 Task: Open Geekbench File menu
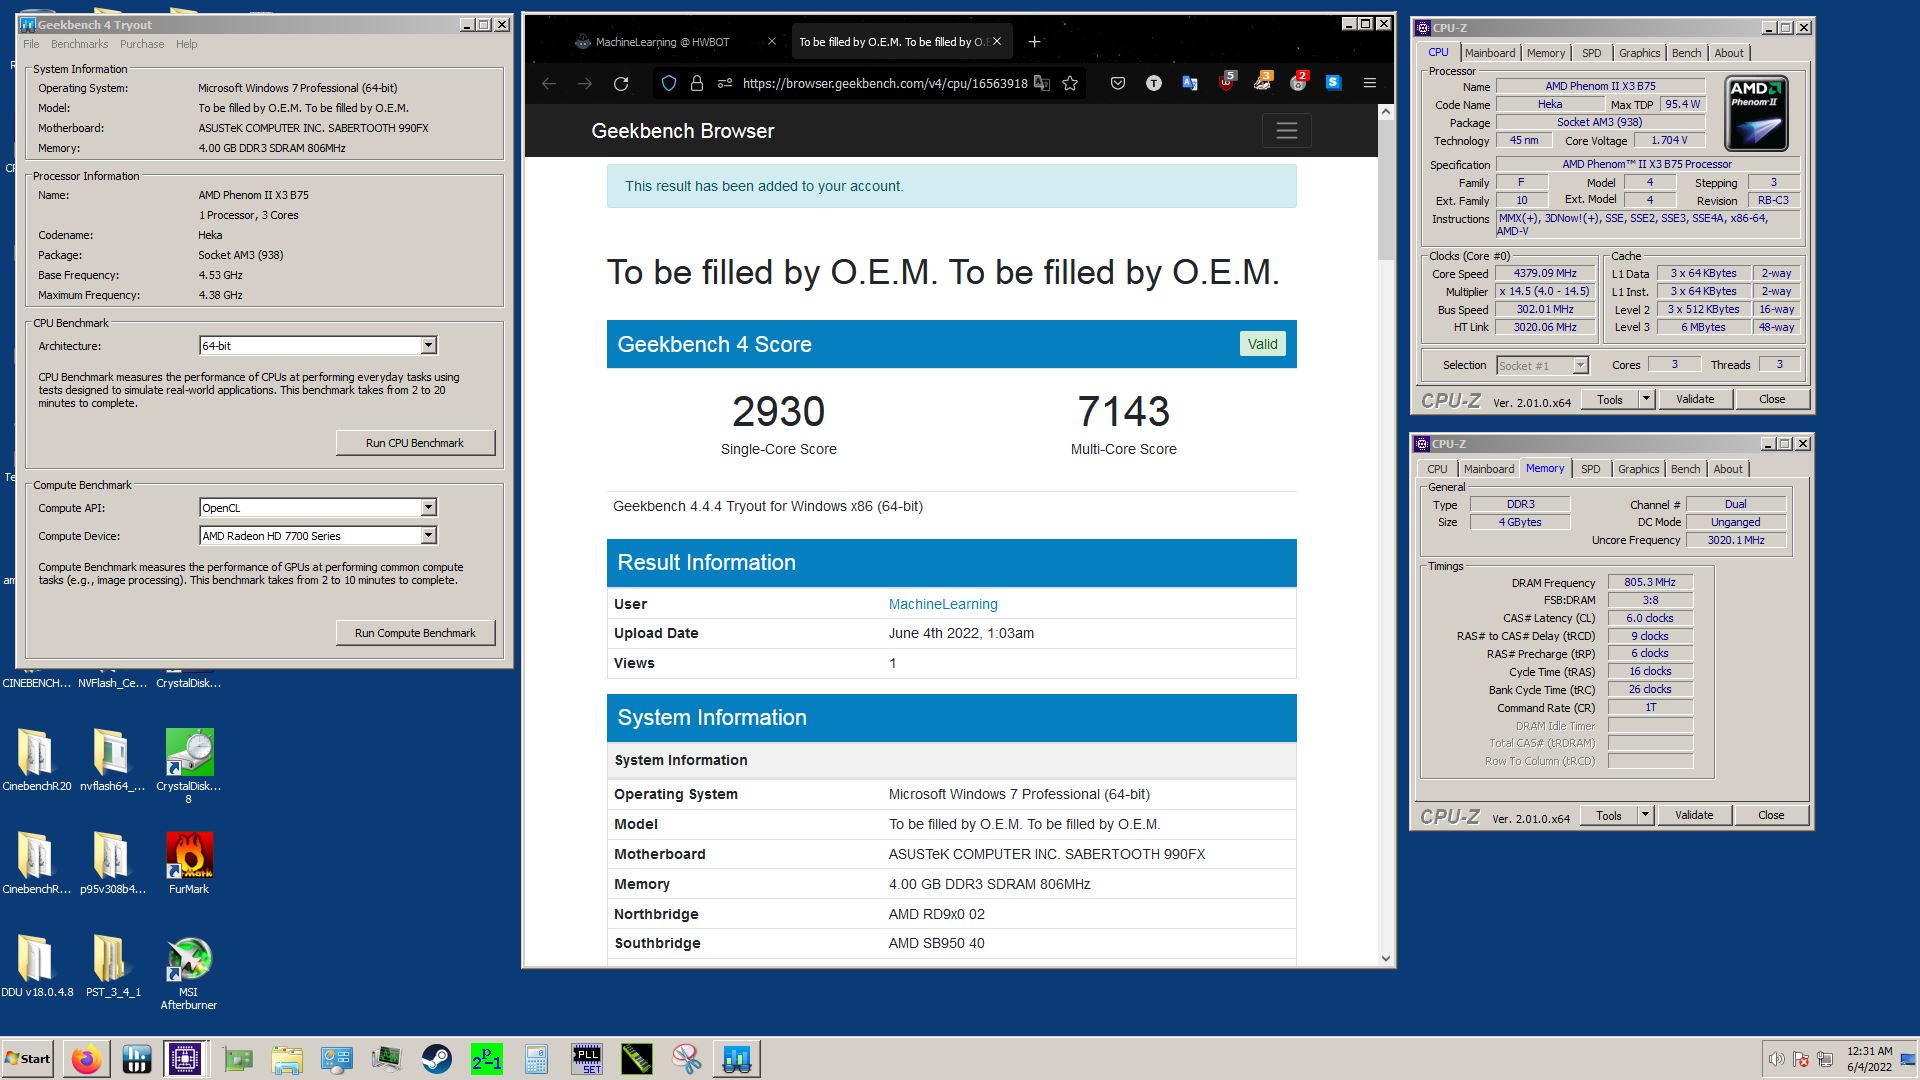(x=31, y=44)
